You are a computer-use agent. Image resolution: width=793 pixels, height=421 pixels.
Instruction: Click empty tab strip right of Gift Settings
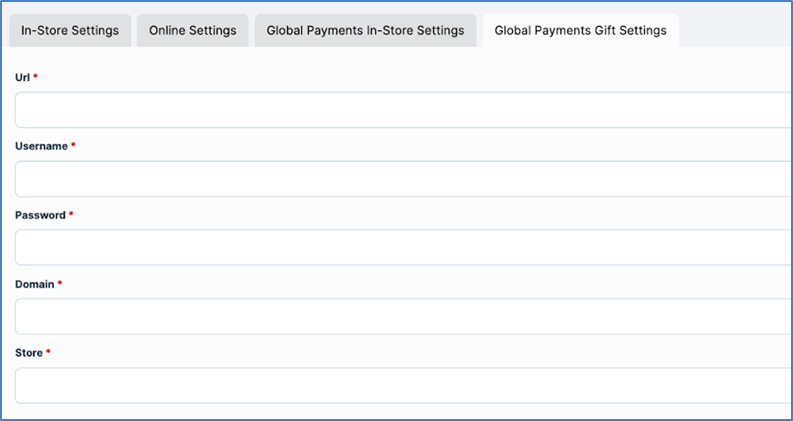(735, 30)
